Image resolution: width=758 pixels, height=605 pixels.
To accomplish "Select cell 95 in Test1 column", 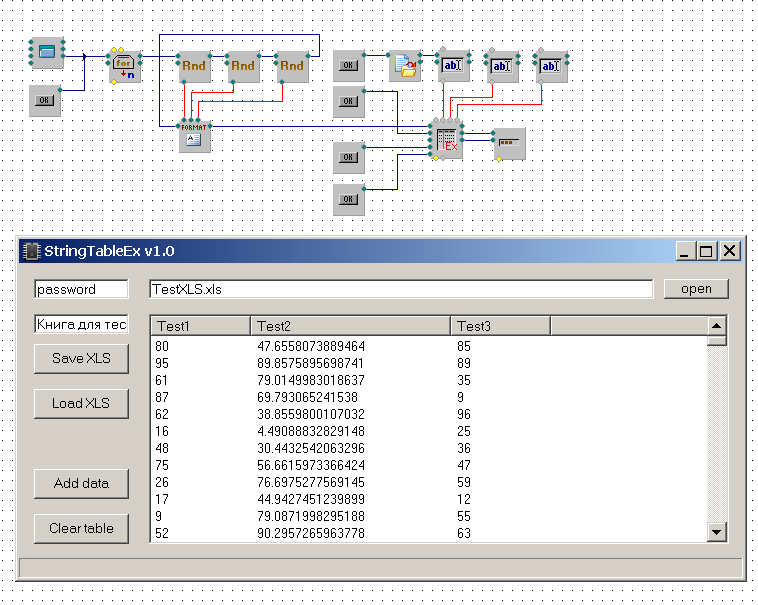I will point(162,363).
